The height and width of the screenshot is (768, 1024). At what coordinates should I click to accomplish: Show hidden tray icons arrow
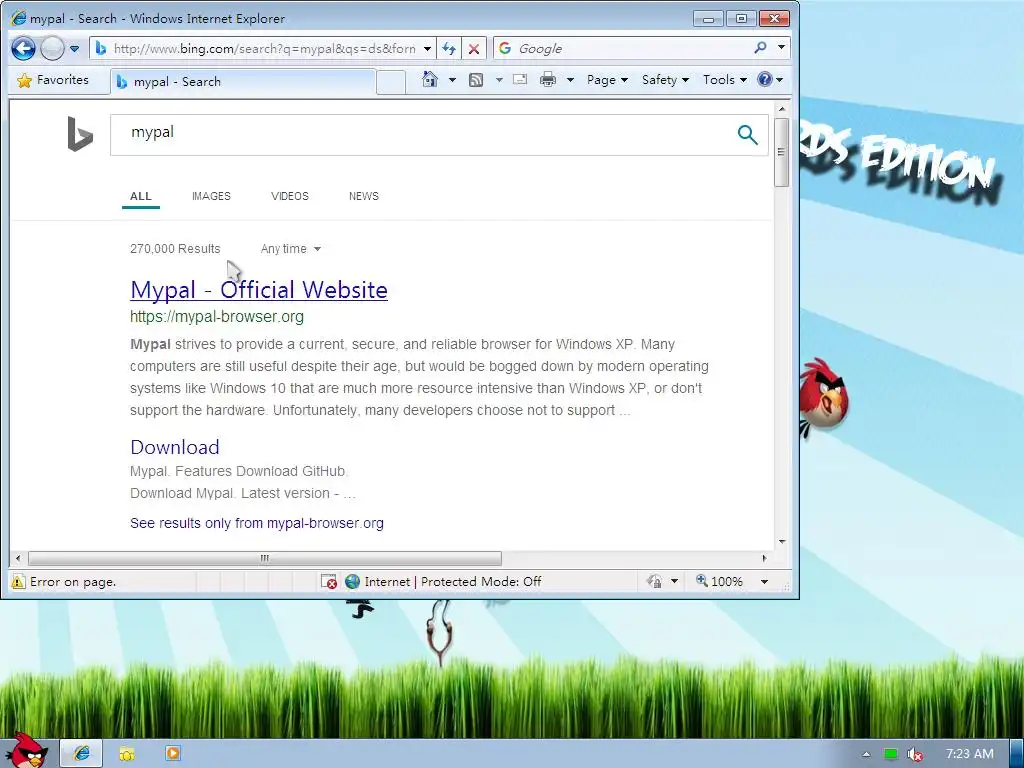pos(867,754)
